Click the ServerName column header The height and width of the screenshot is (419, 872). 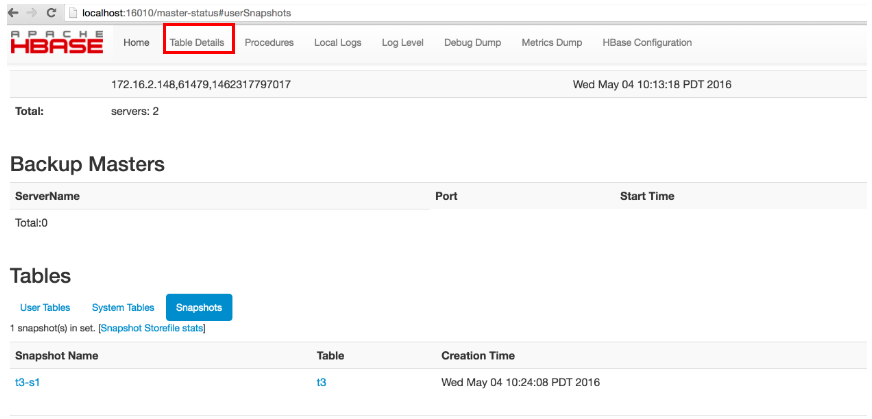[x=47, y=196]
